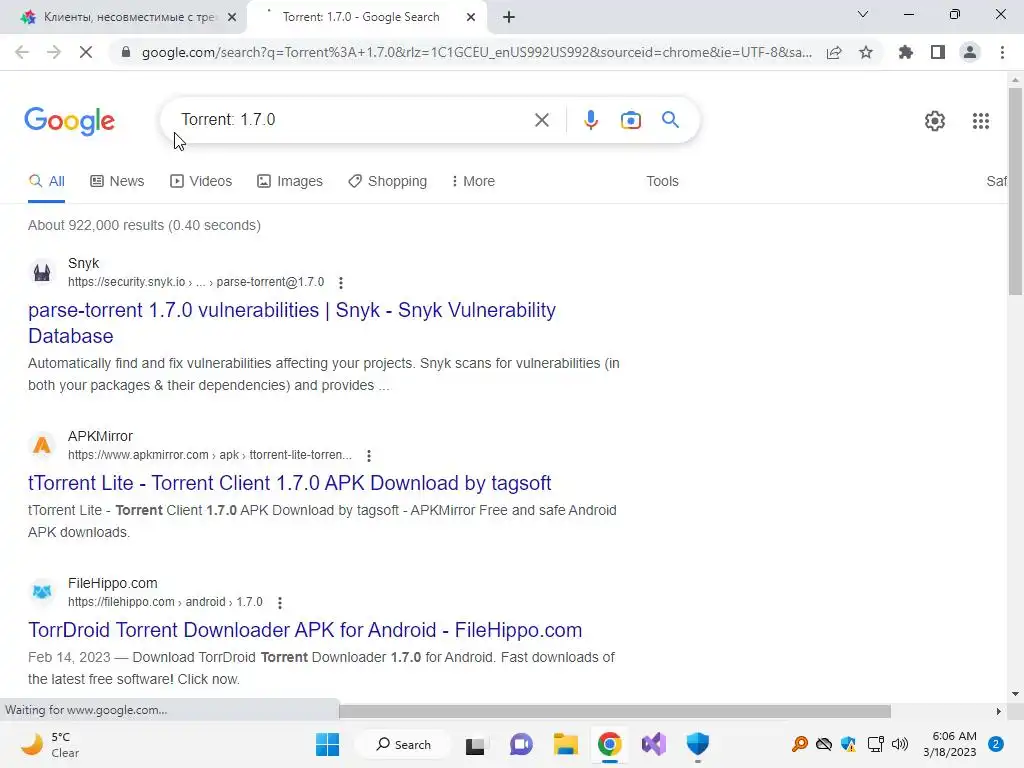This screenshot has height=768, width=1024.
Task: Switch to Images results
Action: point(290,181)
